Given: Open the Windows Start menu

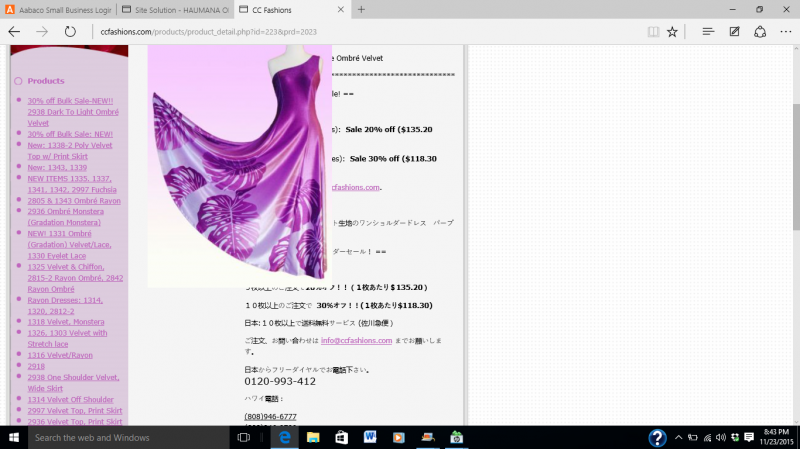Looking at the screenshot, I should (14, 438).
